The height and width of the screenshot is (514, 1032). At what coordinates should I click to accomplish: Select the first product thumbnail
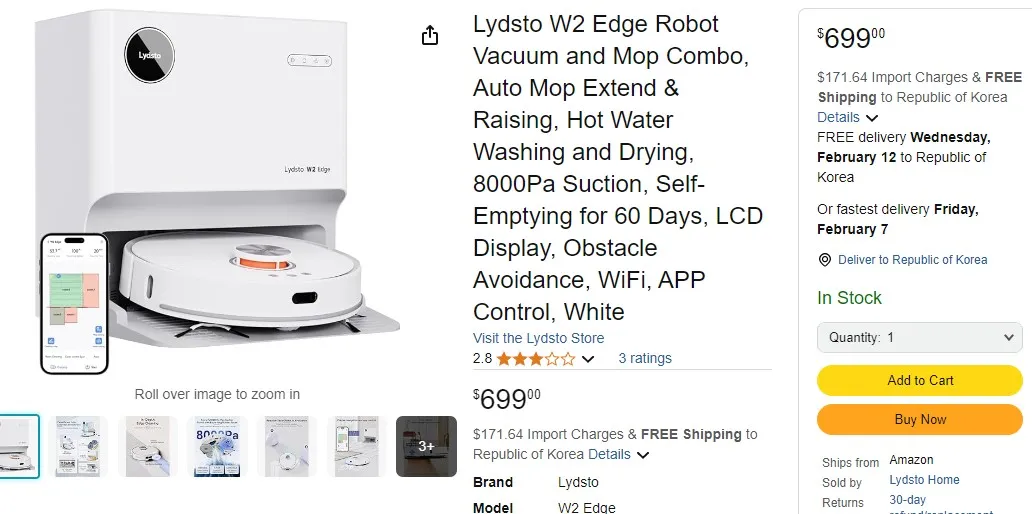(x=18, y=446)
